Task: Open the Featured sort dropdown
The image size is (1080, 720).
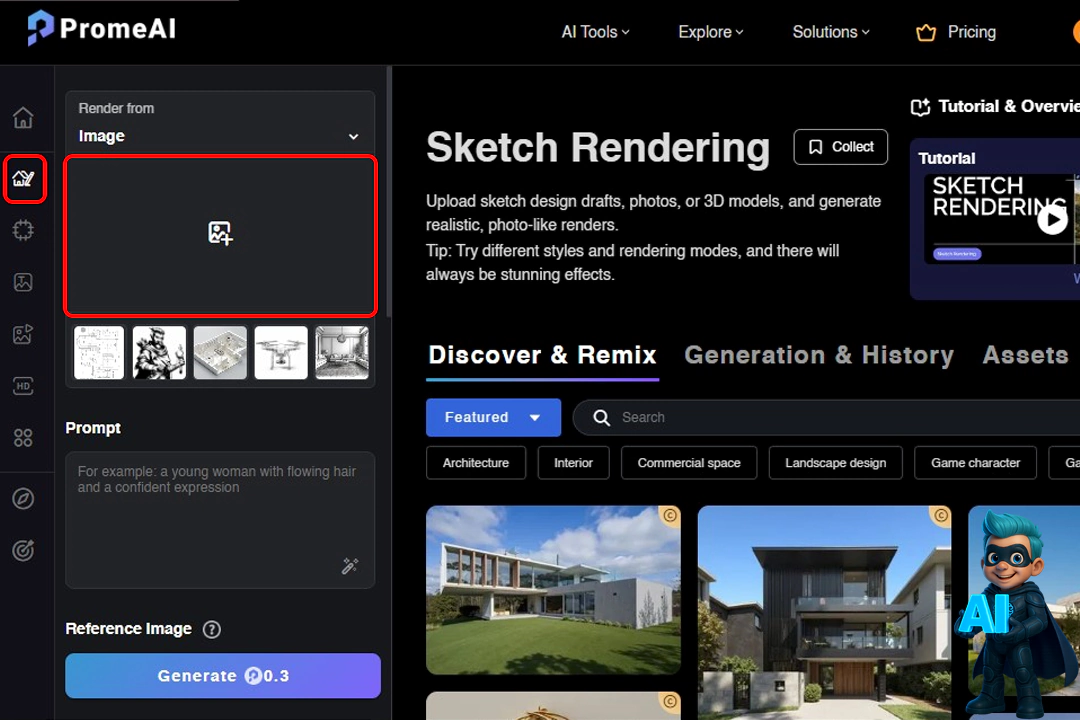Action: [493, 417]
